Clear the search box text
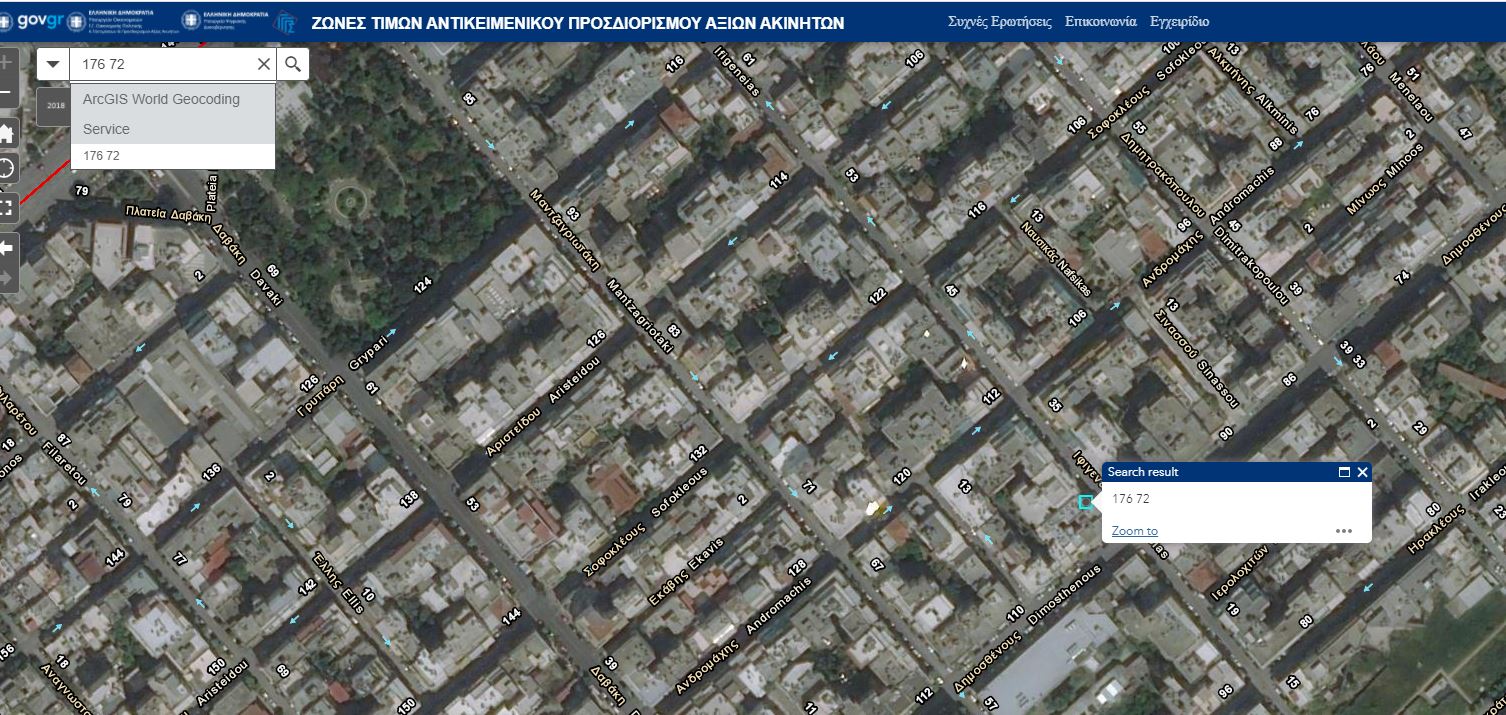This screenshot has height=715, width=1506. pyautogui.click(x=264, y=64)
